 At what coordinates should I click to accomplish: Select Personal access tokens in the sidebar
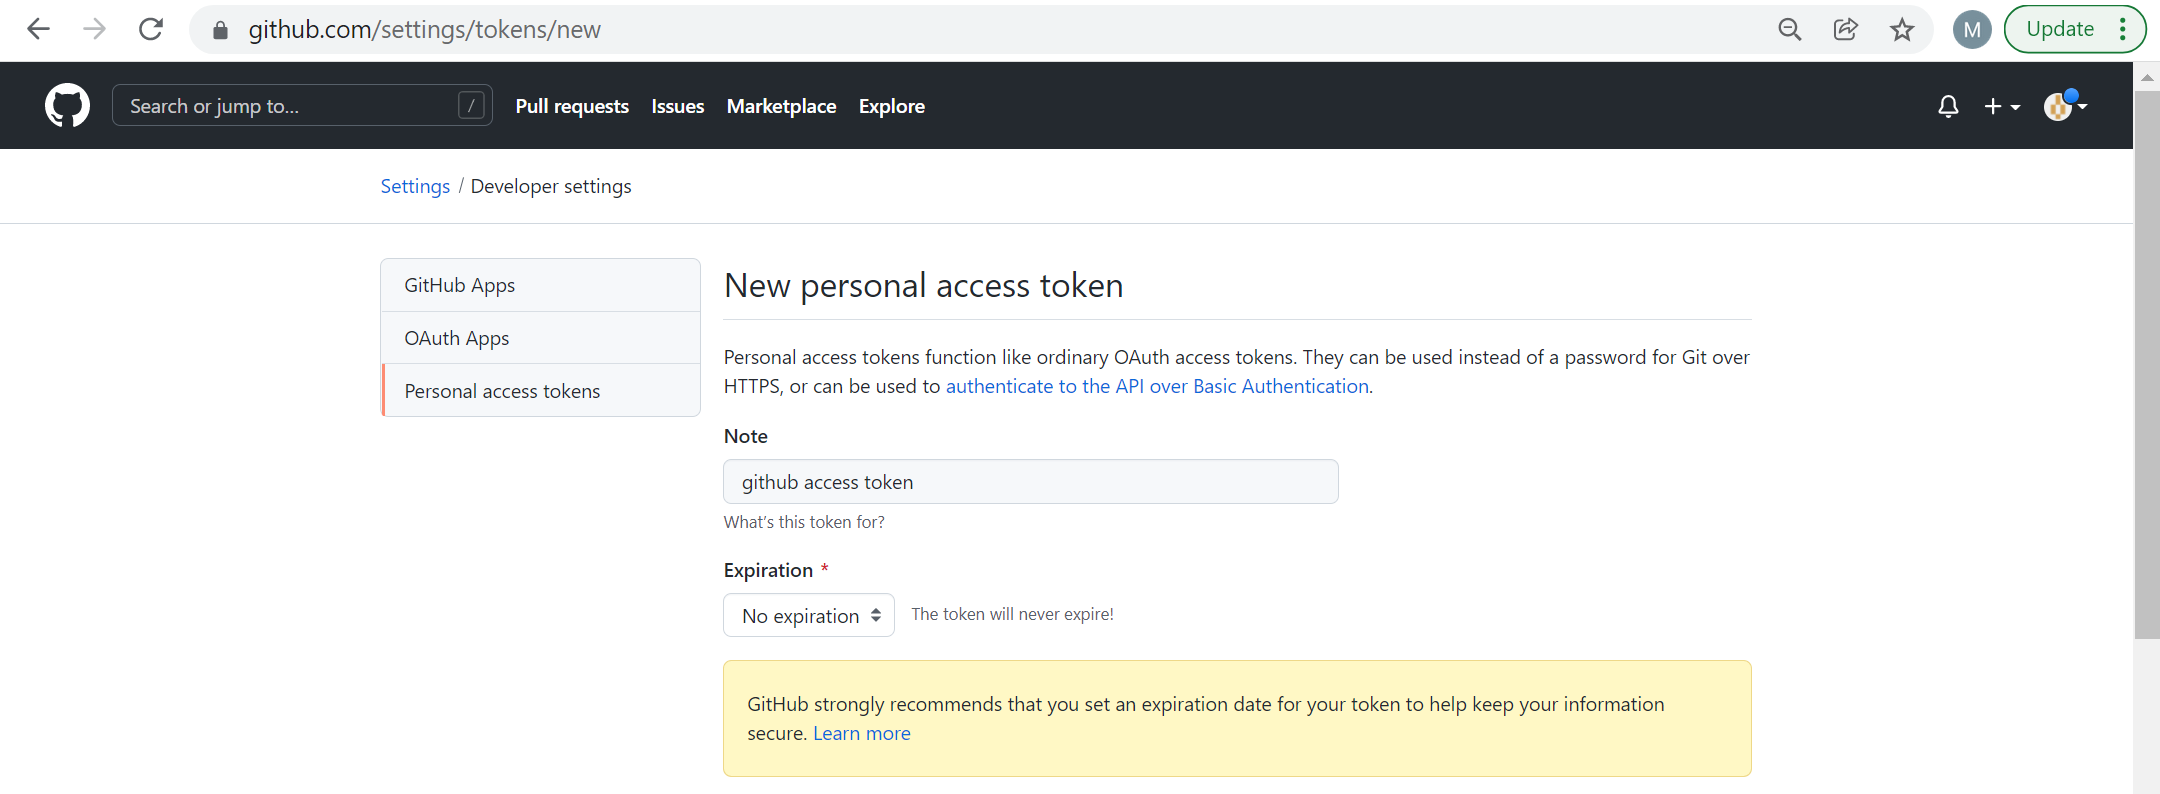point(540,391)
